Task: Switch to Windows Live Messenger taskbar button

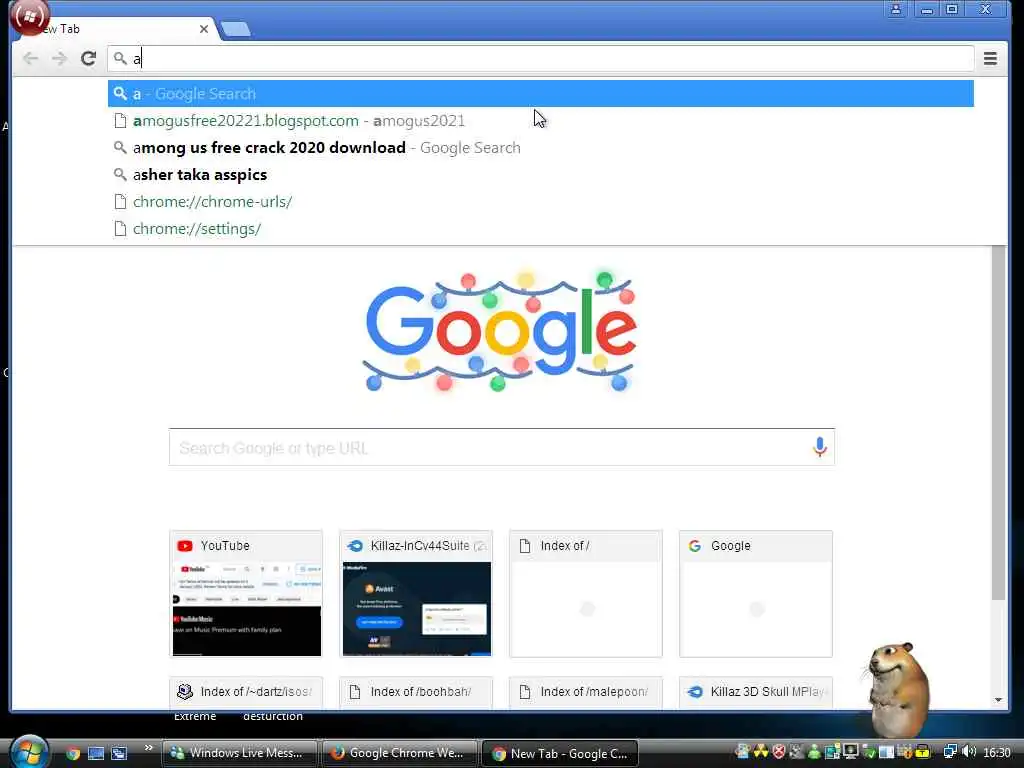Action: [238, 753]
